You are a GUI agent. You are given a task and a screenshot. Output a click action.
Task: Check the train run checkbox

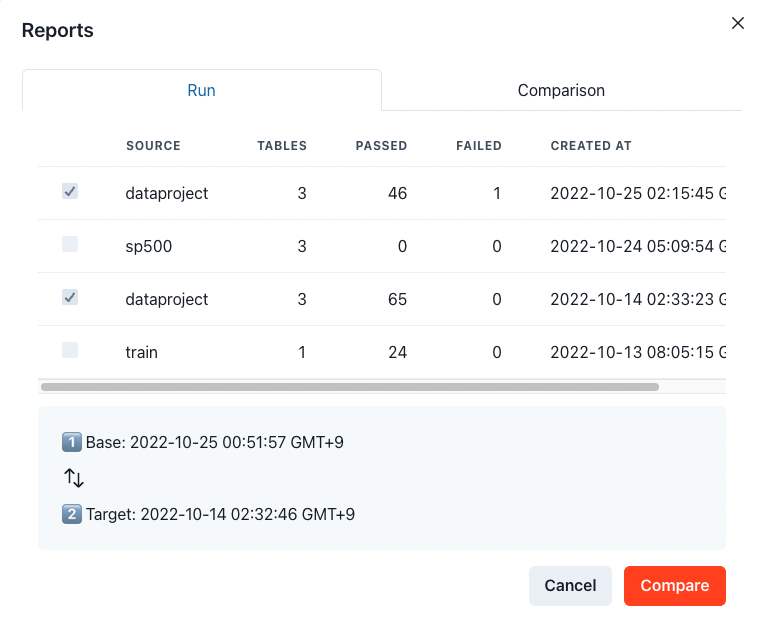click(x=70, y=350)
